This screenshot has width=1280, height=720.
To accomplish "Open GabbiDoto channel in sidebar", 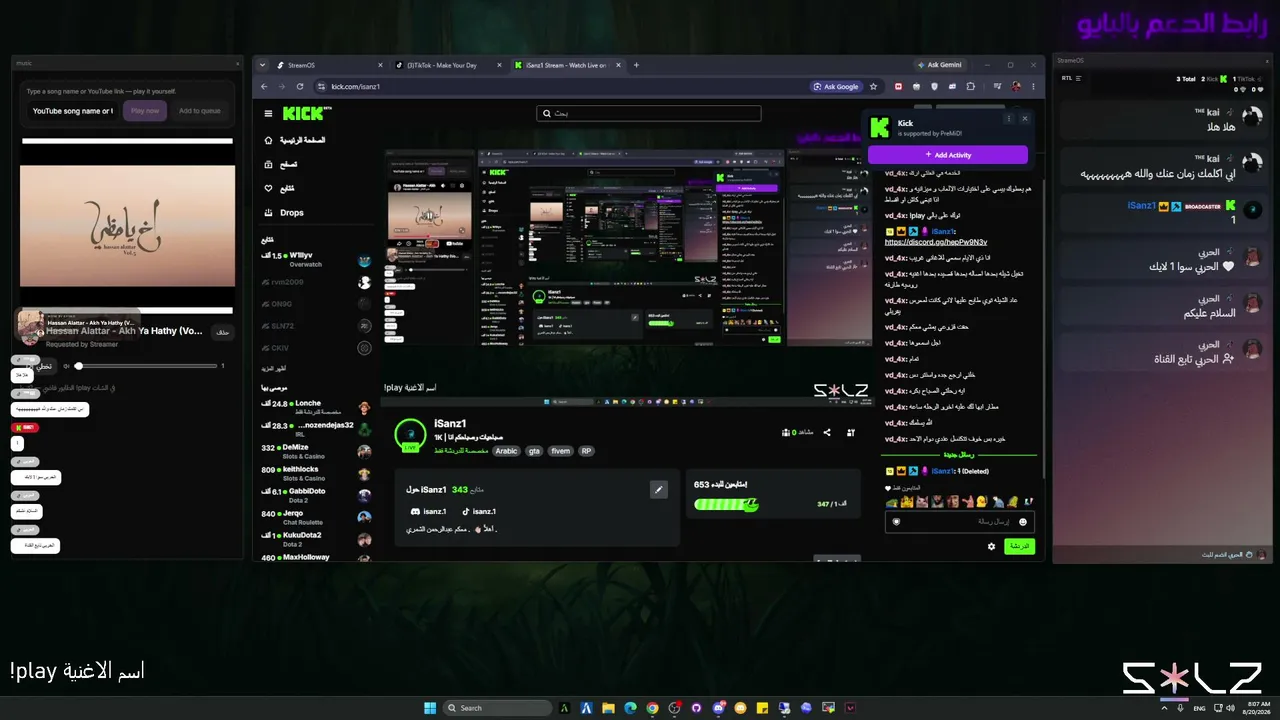I will click(x=316, y=495).
